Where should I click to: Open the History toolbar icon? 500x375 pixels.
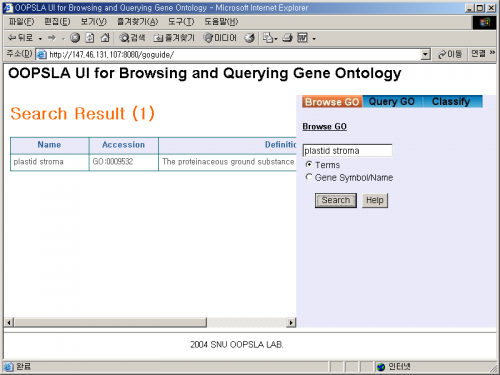click(250, 38)
